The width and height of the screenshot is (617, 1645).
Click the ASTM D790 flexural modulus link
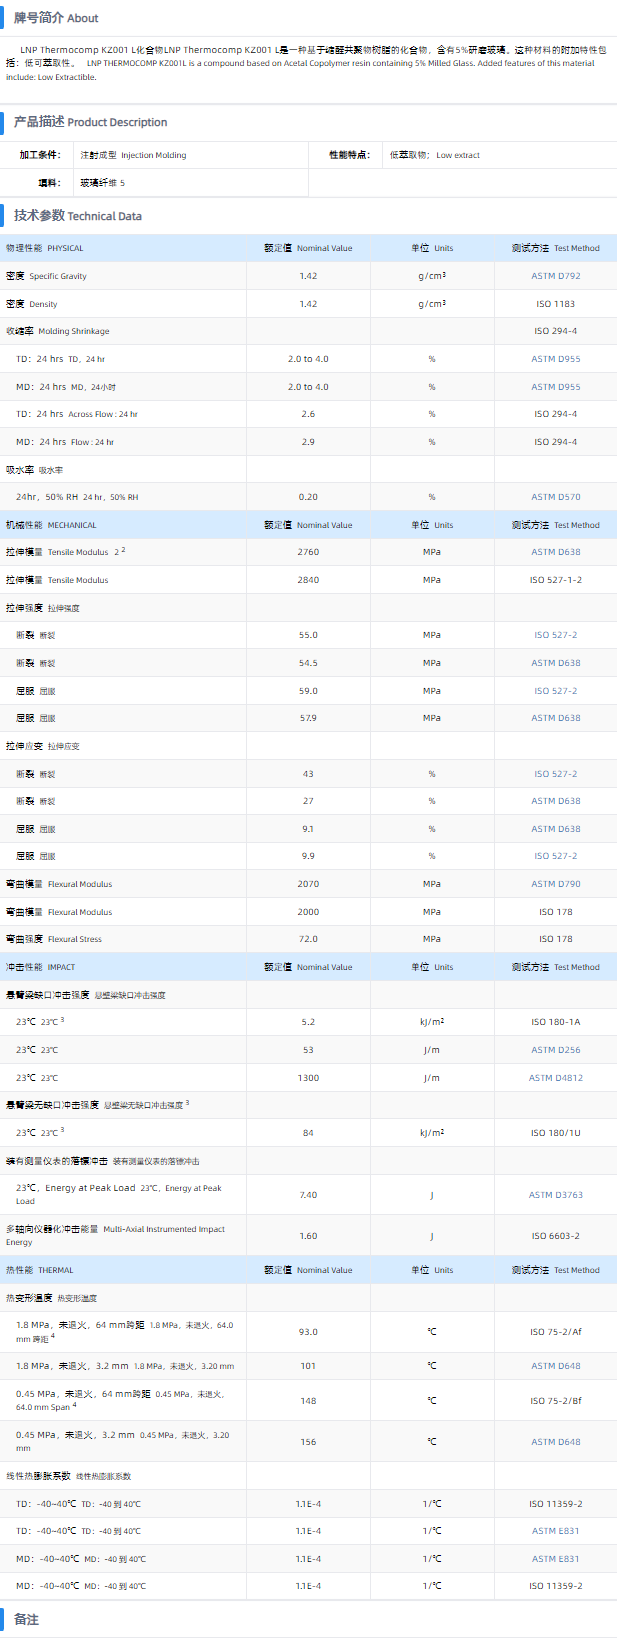click(555, 884)
